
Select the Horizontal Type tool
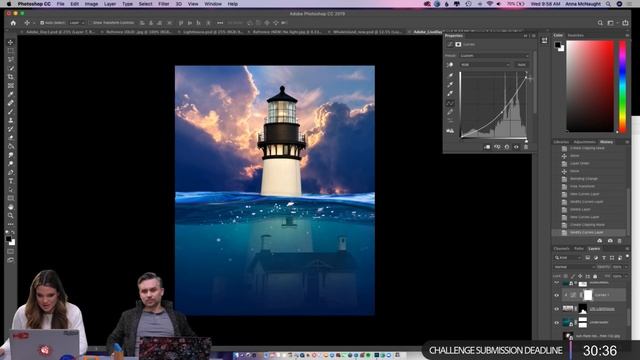[x=11, y=181]
